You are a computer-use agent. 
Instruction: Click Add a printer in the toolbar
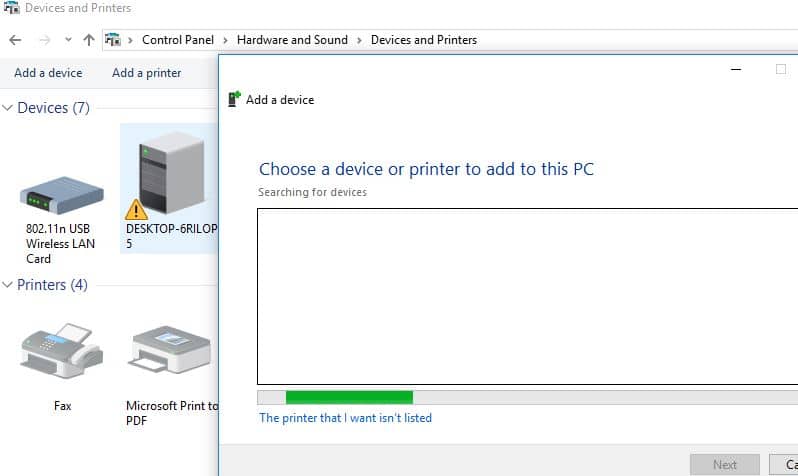(146, 73)
